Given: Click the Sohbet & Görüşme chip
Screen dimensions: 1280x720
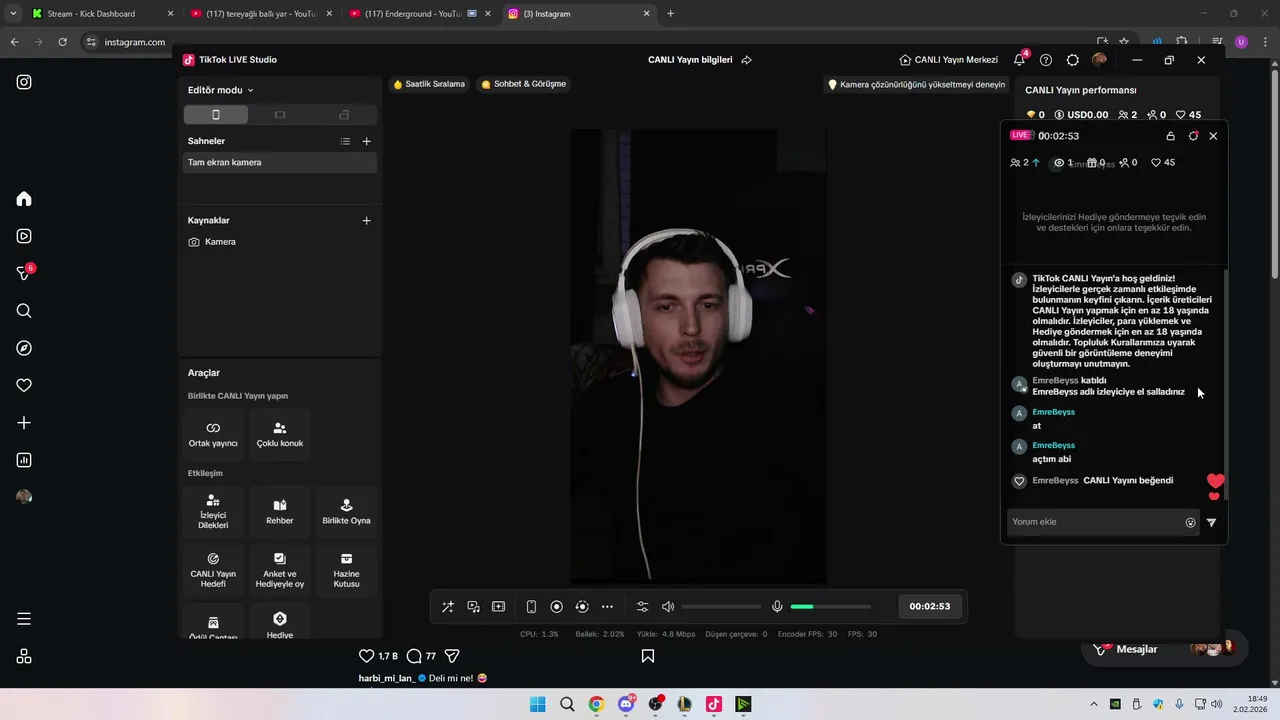Looking at the screenshot, I should coord(523,84).
